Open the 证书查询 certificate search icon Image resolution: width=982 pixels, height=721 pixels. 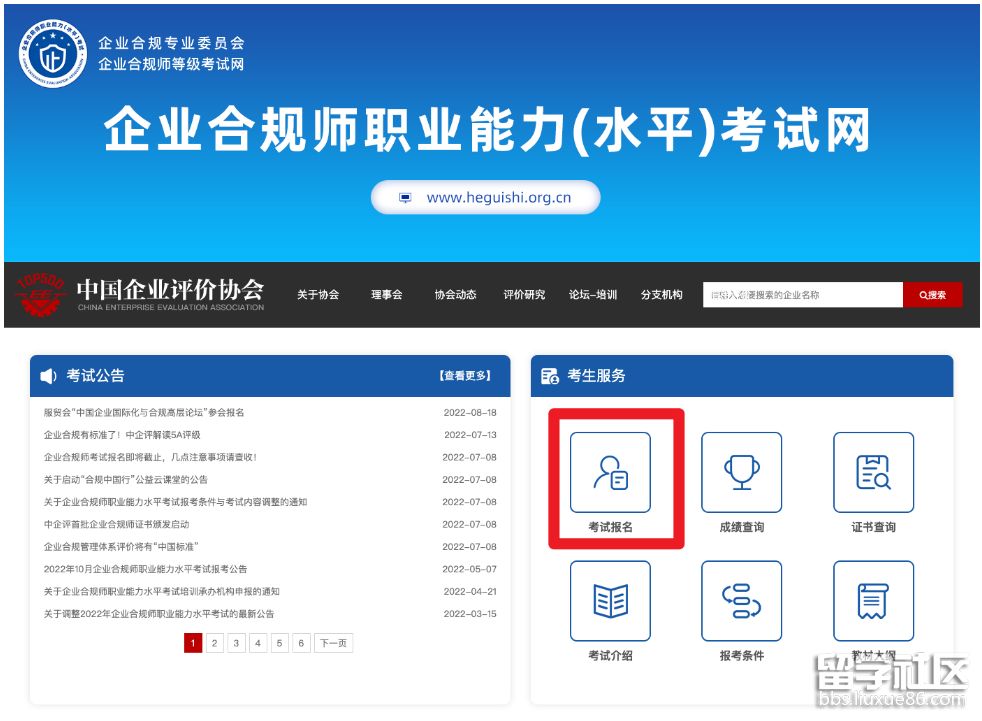873,473
